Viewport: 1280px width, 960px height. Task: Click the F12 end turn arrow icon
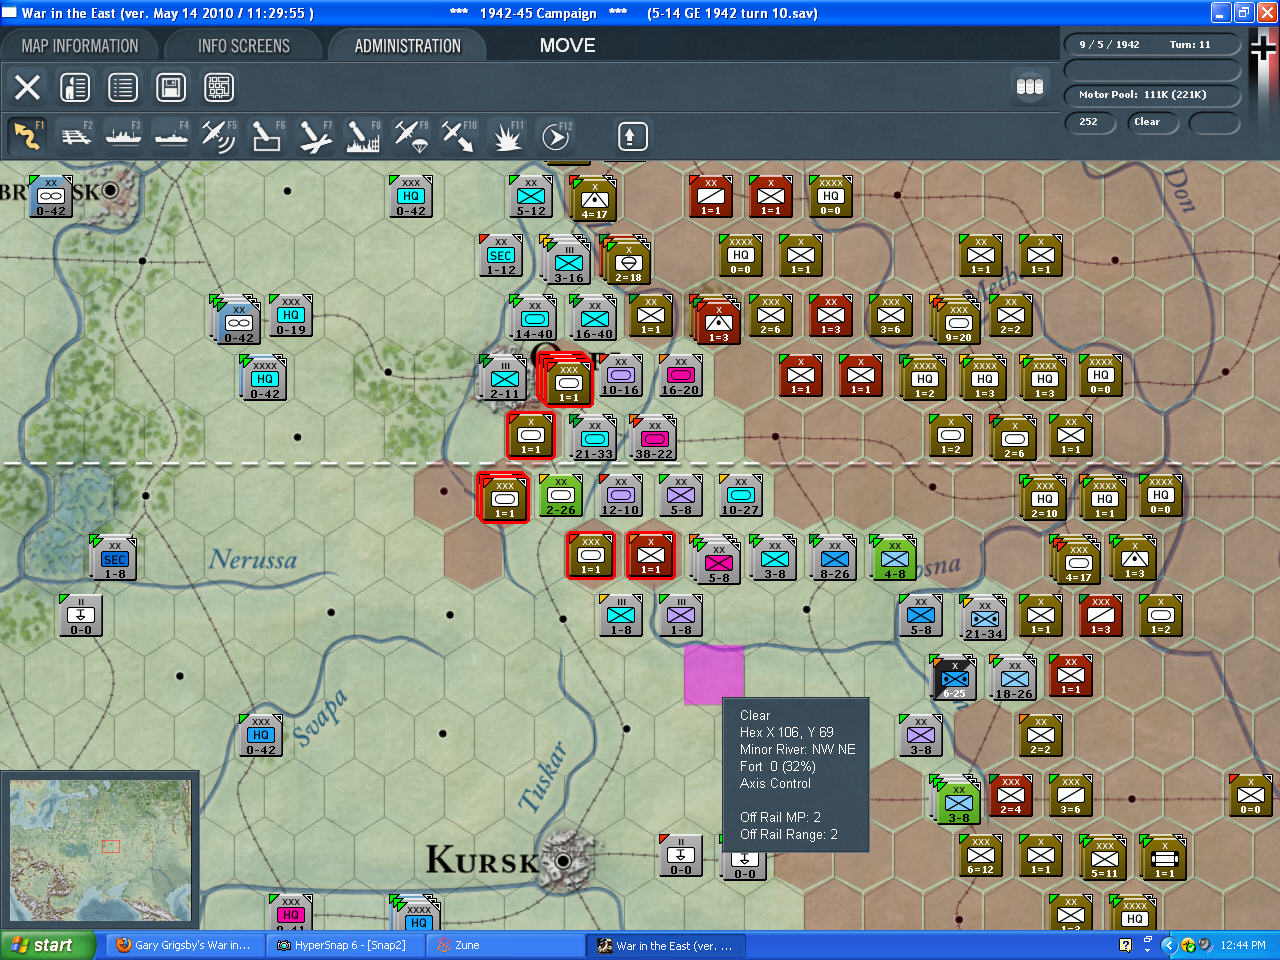(x=556, y=136)
